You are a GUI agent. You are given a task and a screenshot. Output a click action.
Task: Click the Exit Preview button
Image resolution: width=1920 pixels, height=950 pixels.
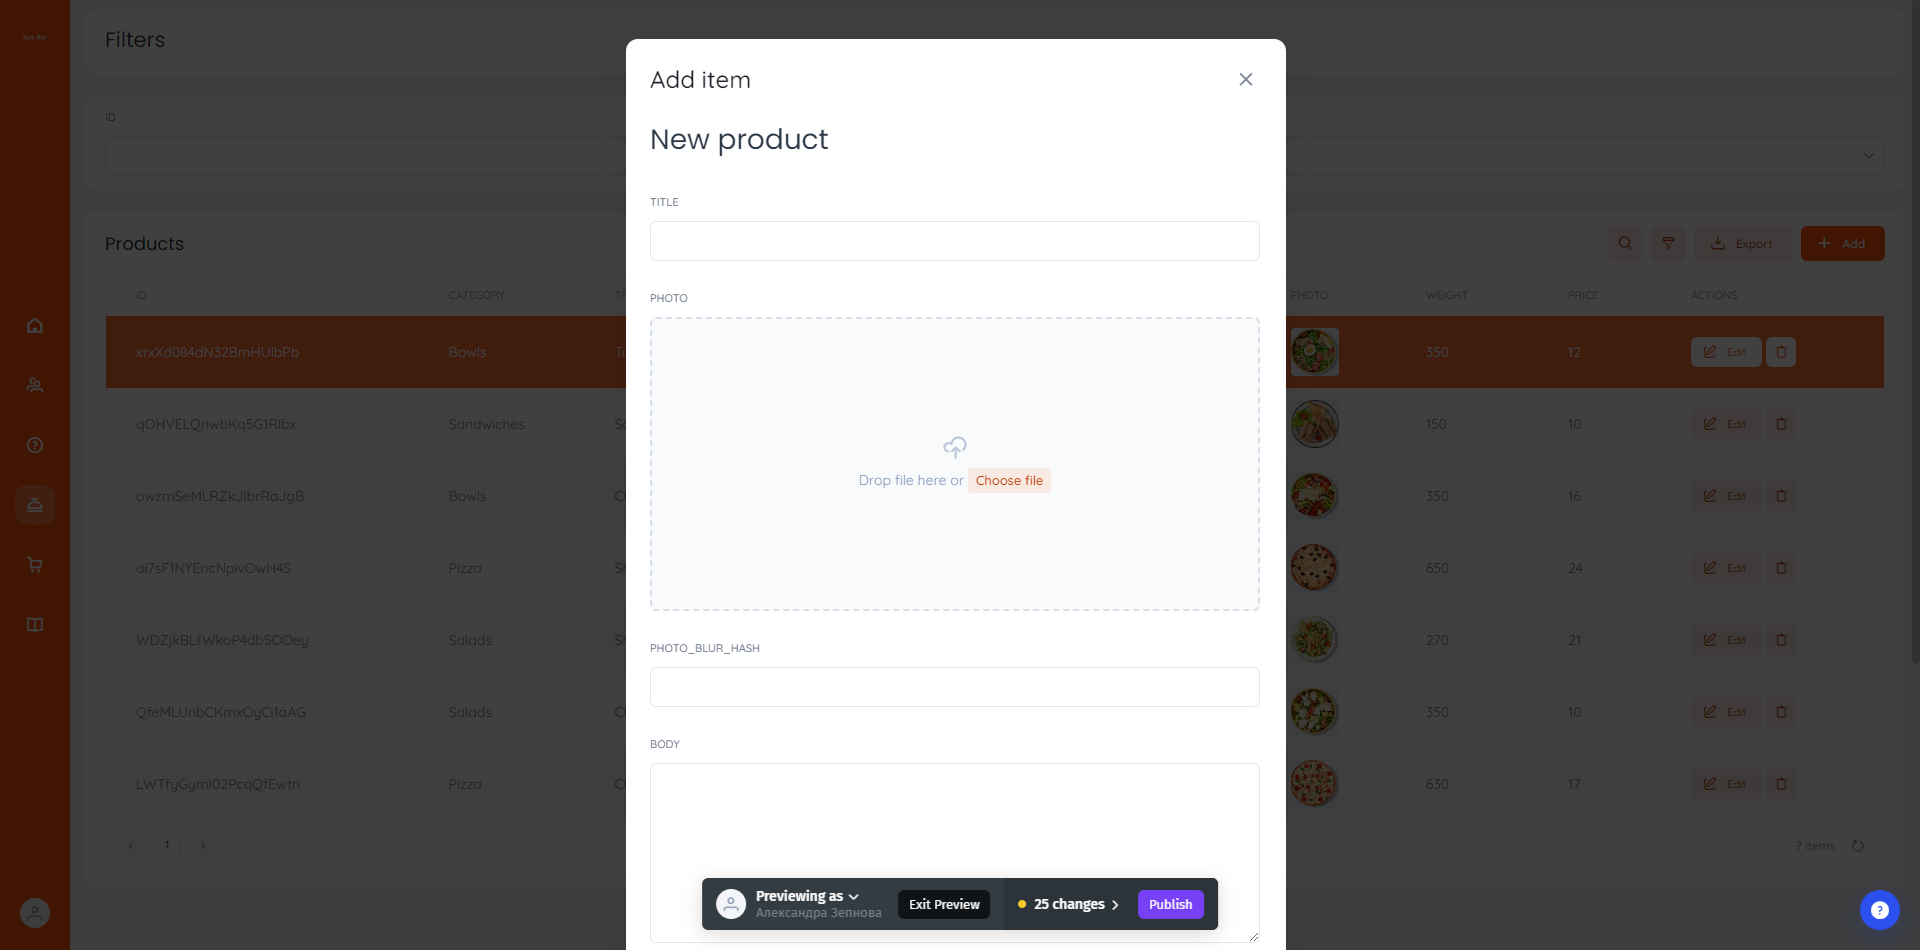point(944,904)
